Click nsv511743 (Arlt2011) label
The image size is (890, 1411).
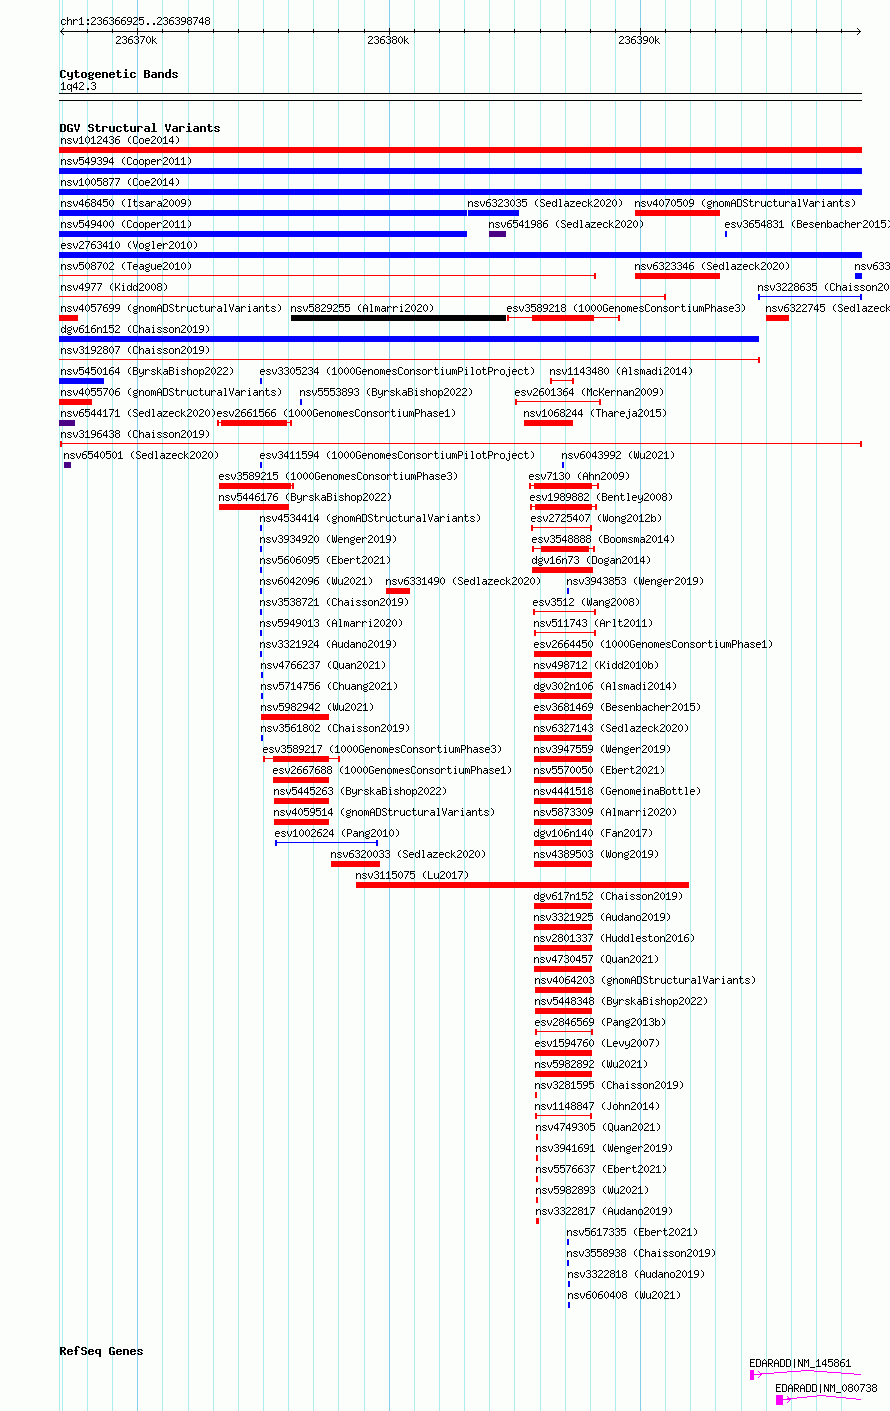(x=592, y=623)
